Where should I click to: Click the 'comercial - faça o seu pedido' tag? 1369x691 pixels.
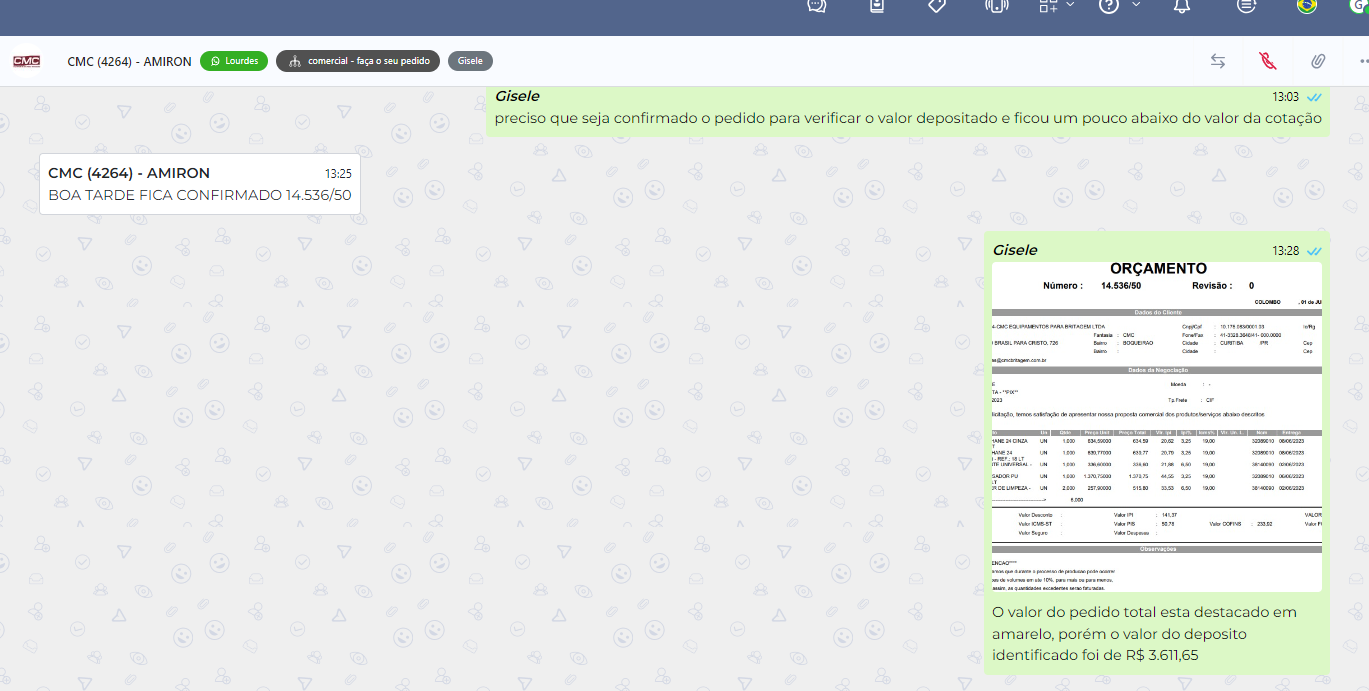[x=358, y=61]
